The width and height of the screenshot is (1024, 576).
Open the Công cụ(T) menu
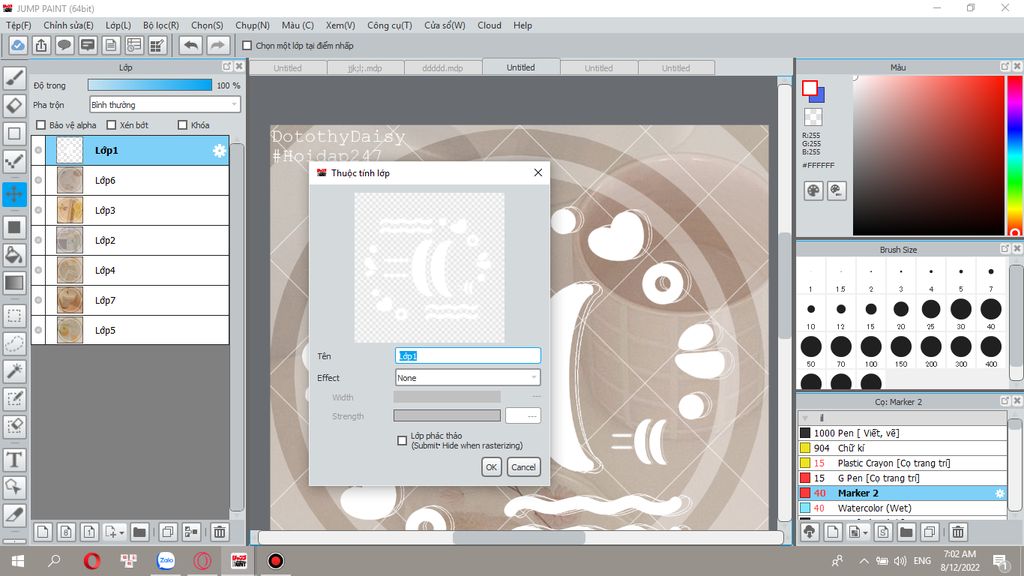pyautogui.click(x=389, y=25)
